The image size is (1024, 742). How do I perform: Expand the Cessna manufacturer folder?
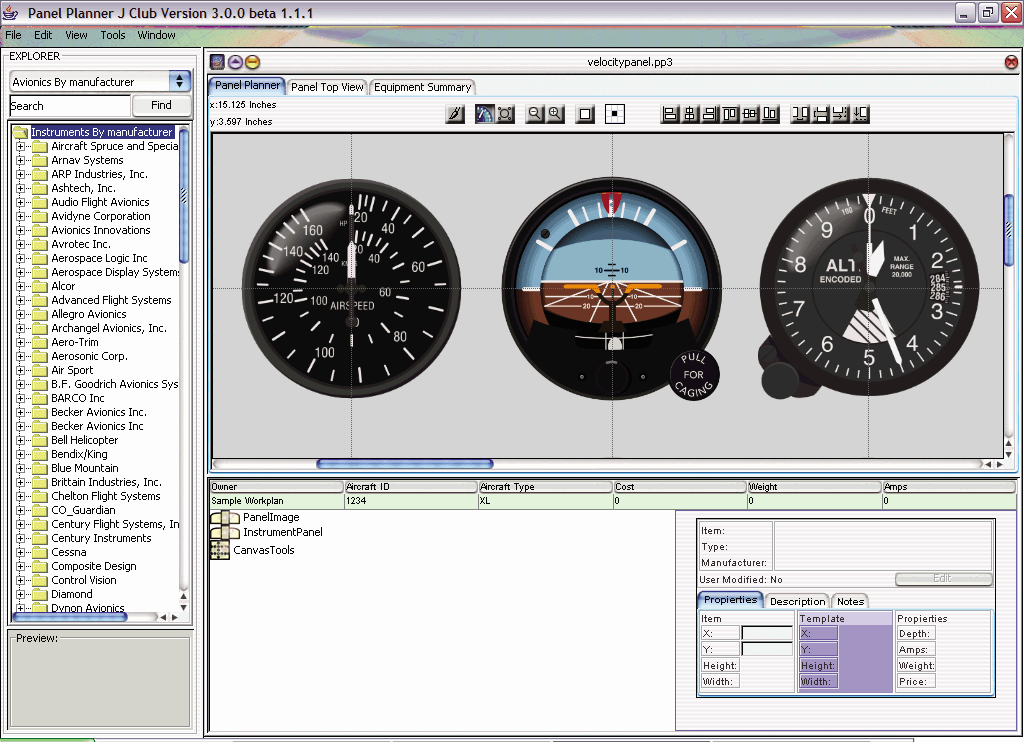[x=20, y=552]
